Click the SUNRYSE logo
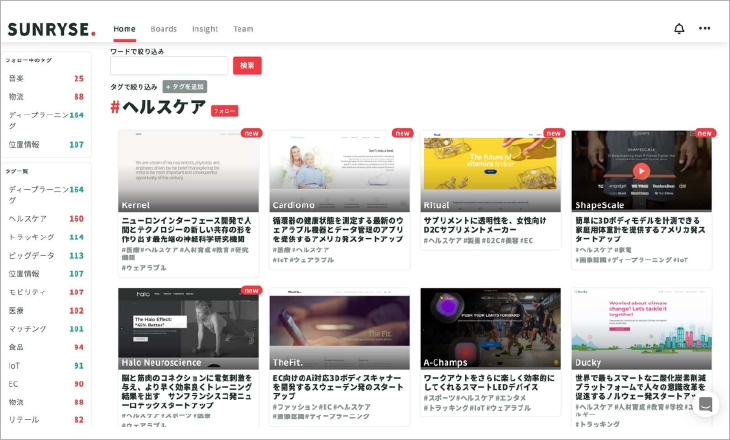730x440 pixels. [x=52, y=29]
